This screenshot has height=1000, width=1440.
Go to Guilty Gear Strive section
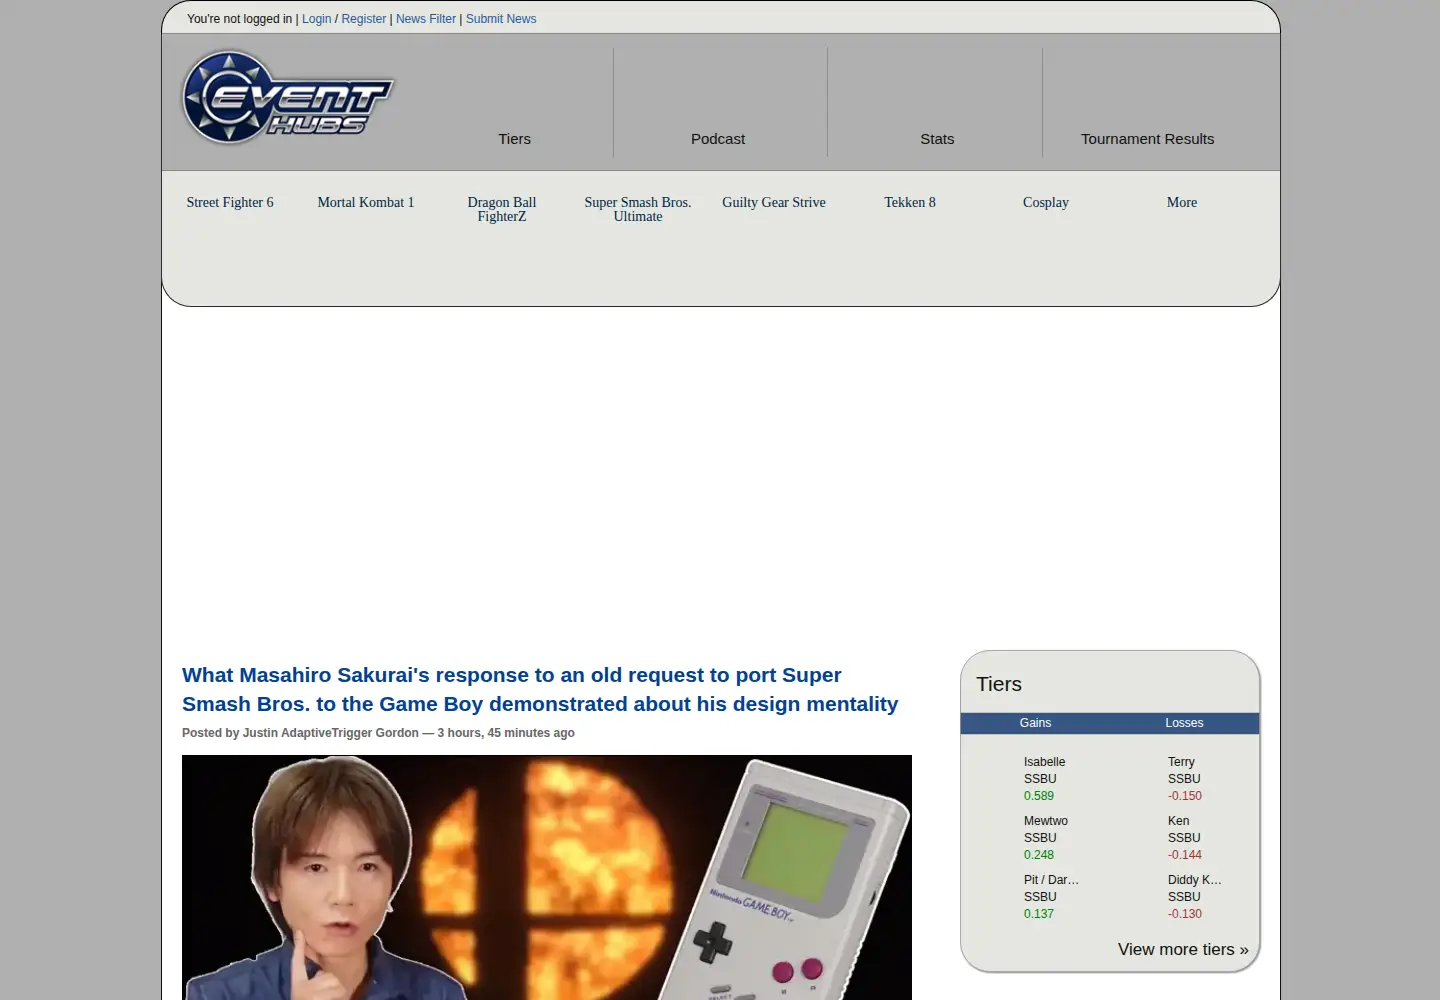click(774, 202)
